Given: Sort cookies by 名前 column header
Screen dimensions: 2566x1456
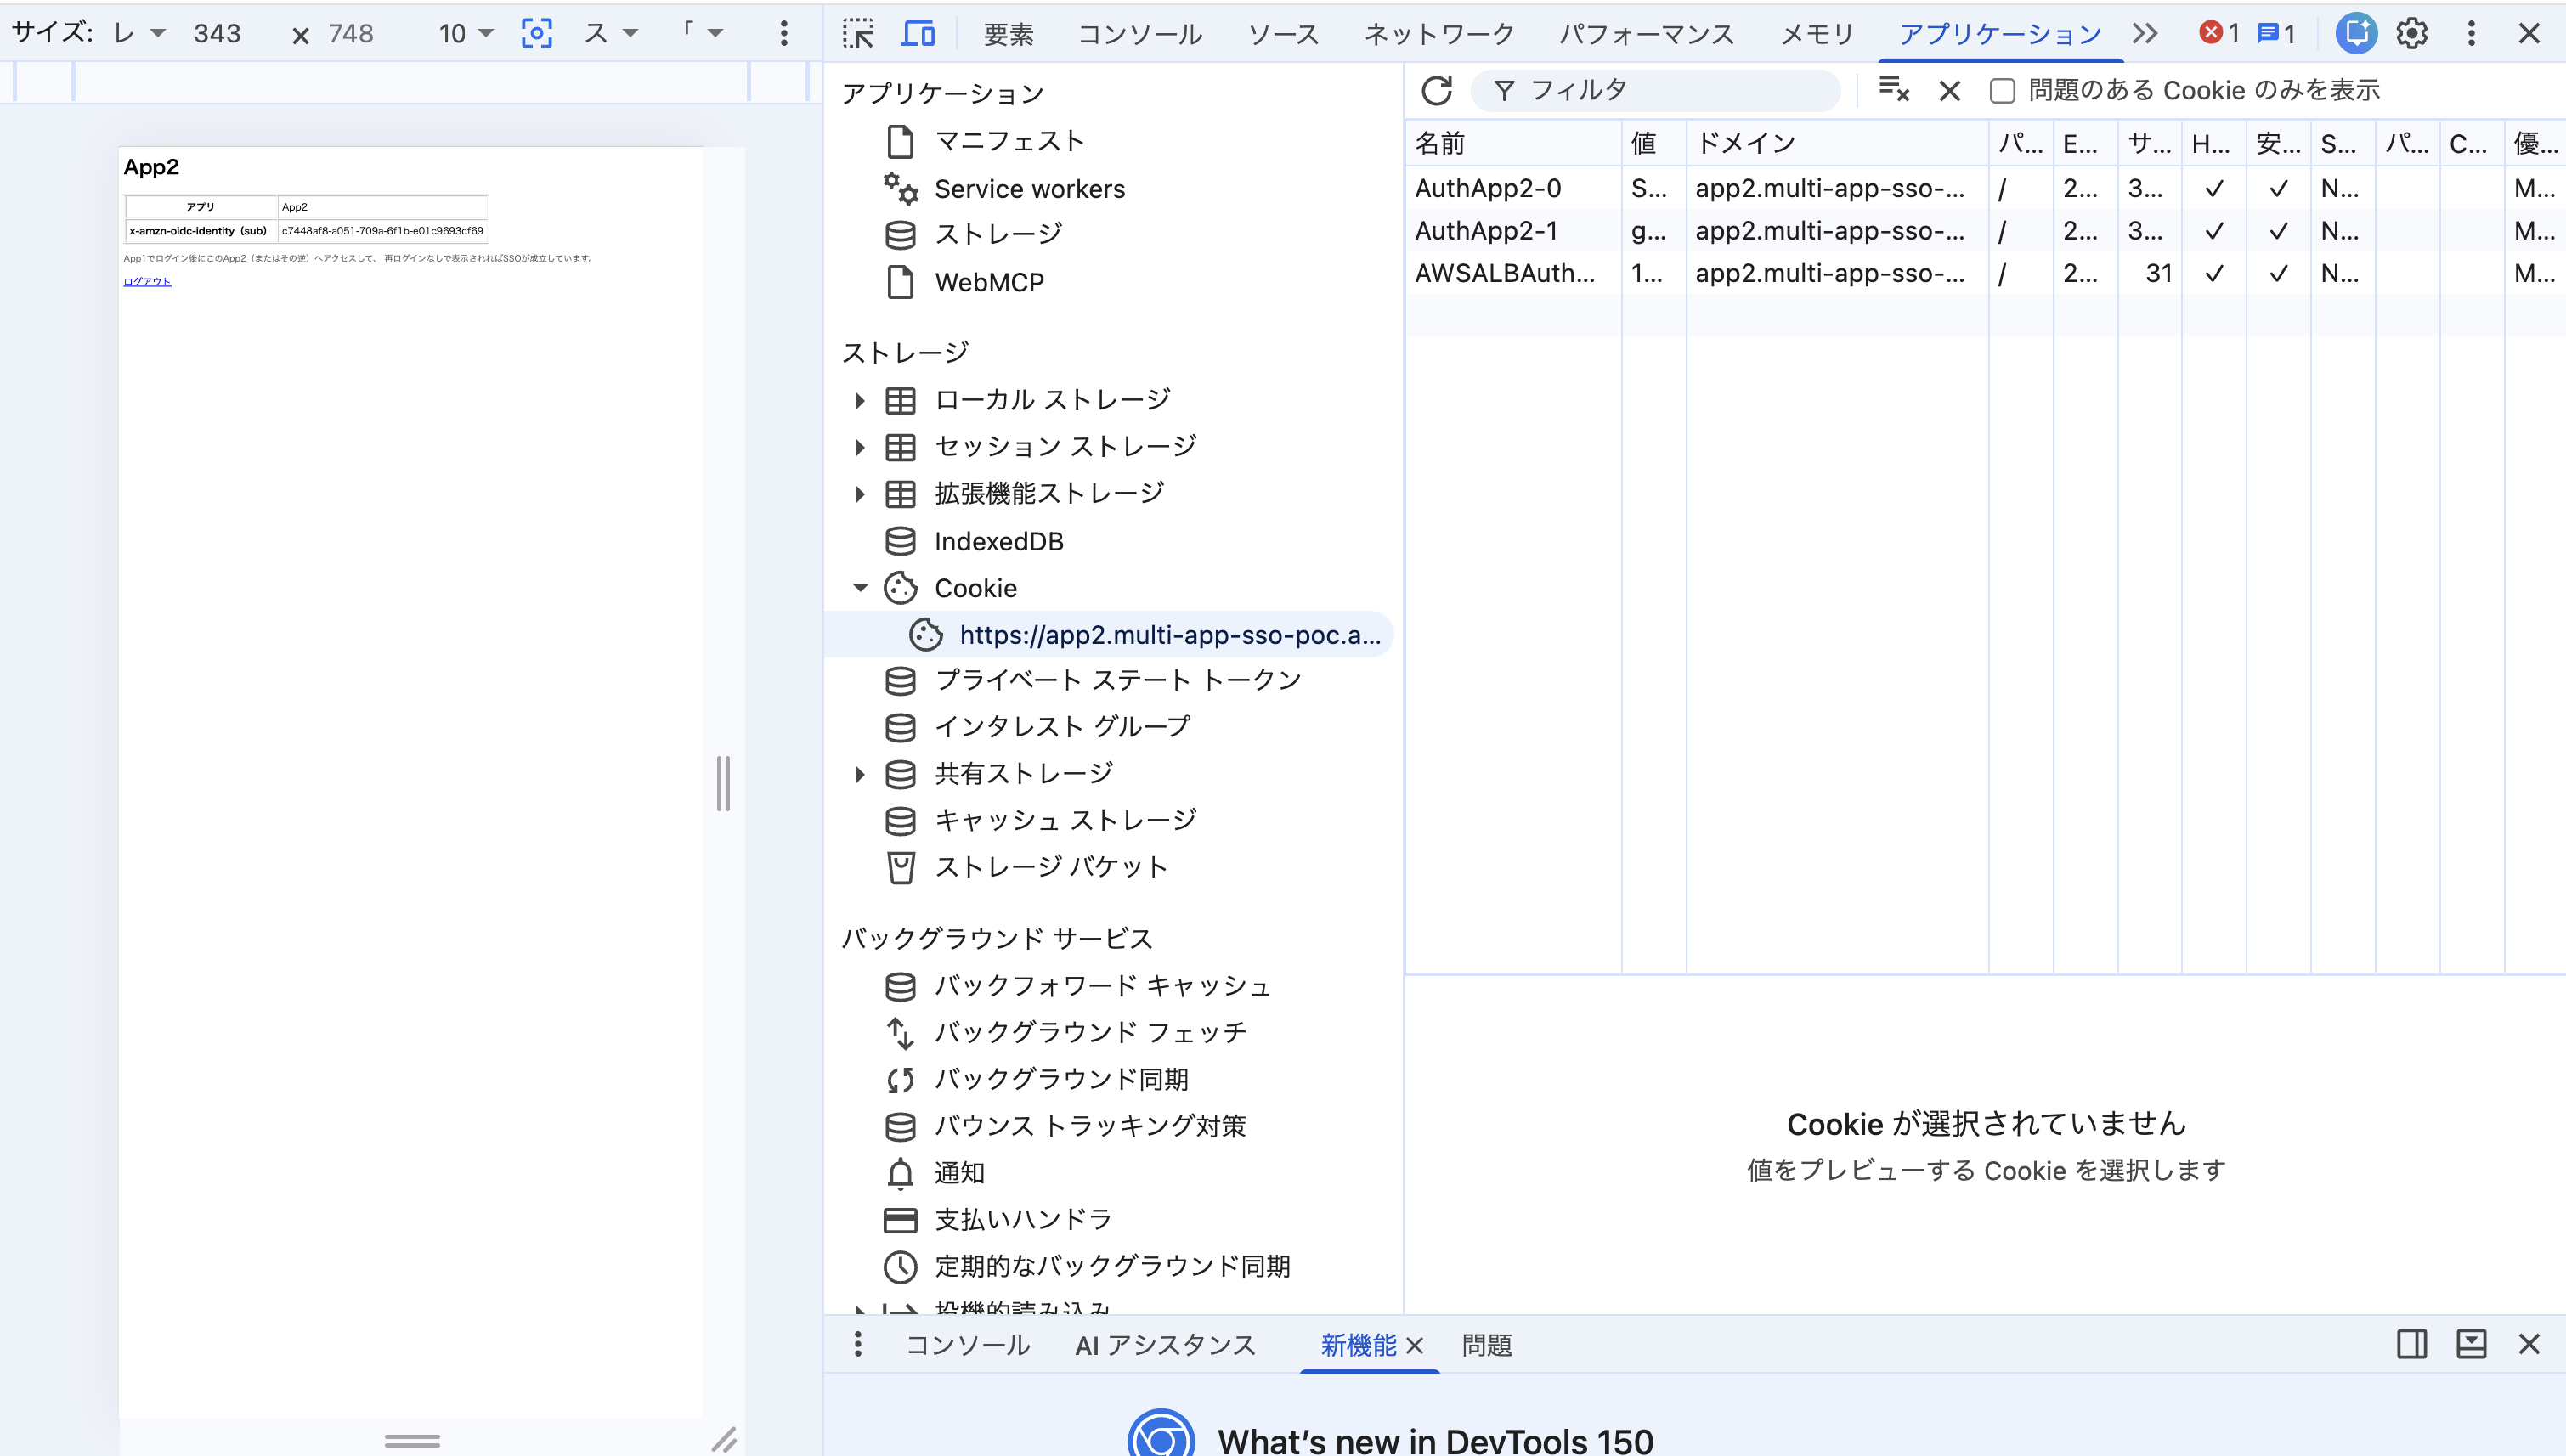Looking at the screenshot, I should click(x=1513, y=144).
